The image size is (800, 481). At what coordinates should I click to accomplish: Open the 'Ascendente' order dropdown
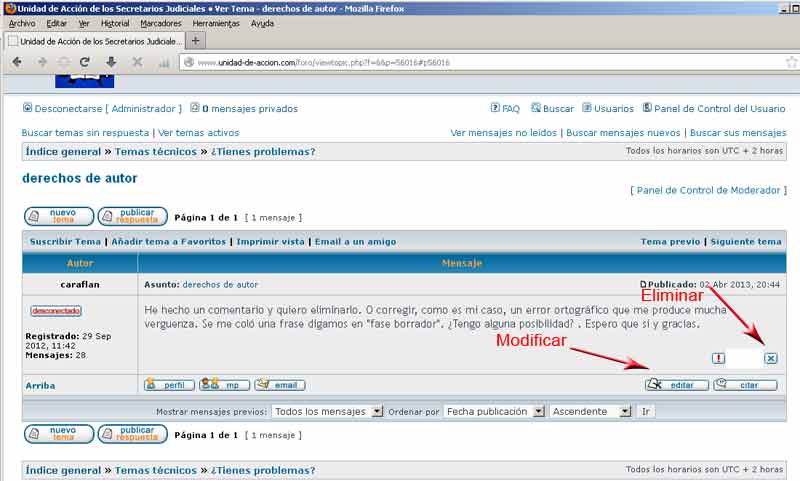point(592,411)
